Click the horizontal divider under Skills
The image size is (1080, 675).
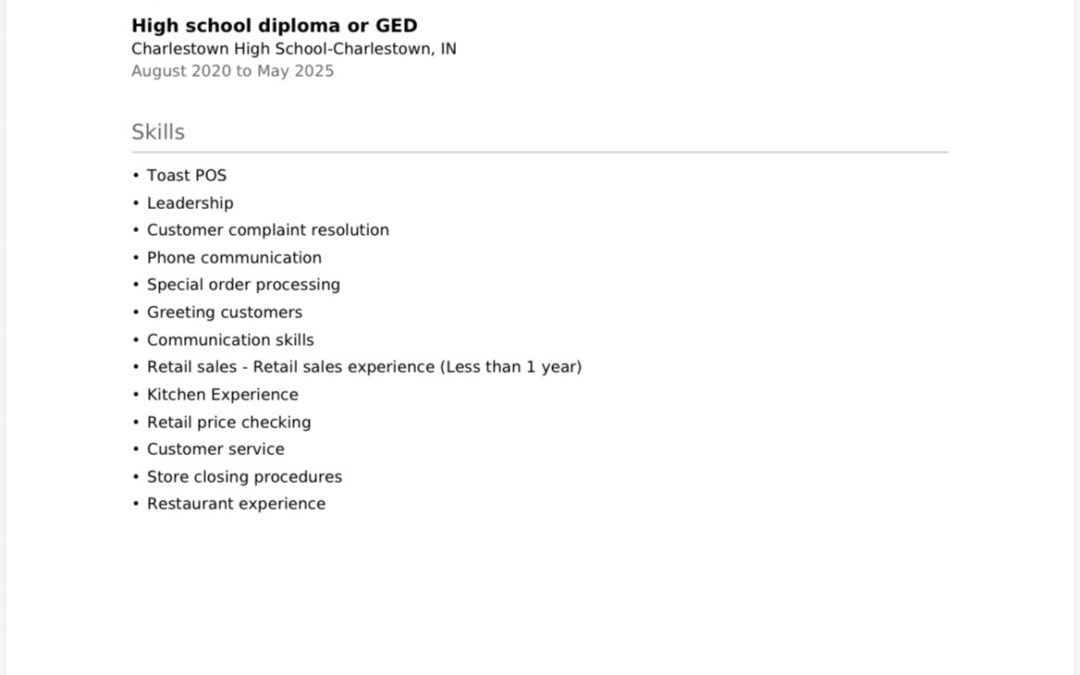539,153
